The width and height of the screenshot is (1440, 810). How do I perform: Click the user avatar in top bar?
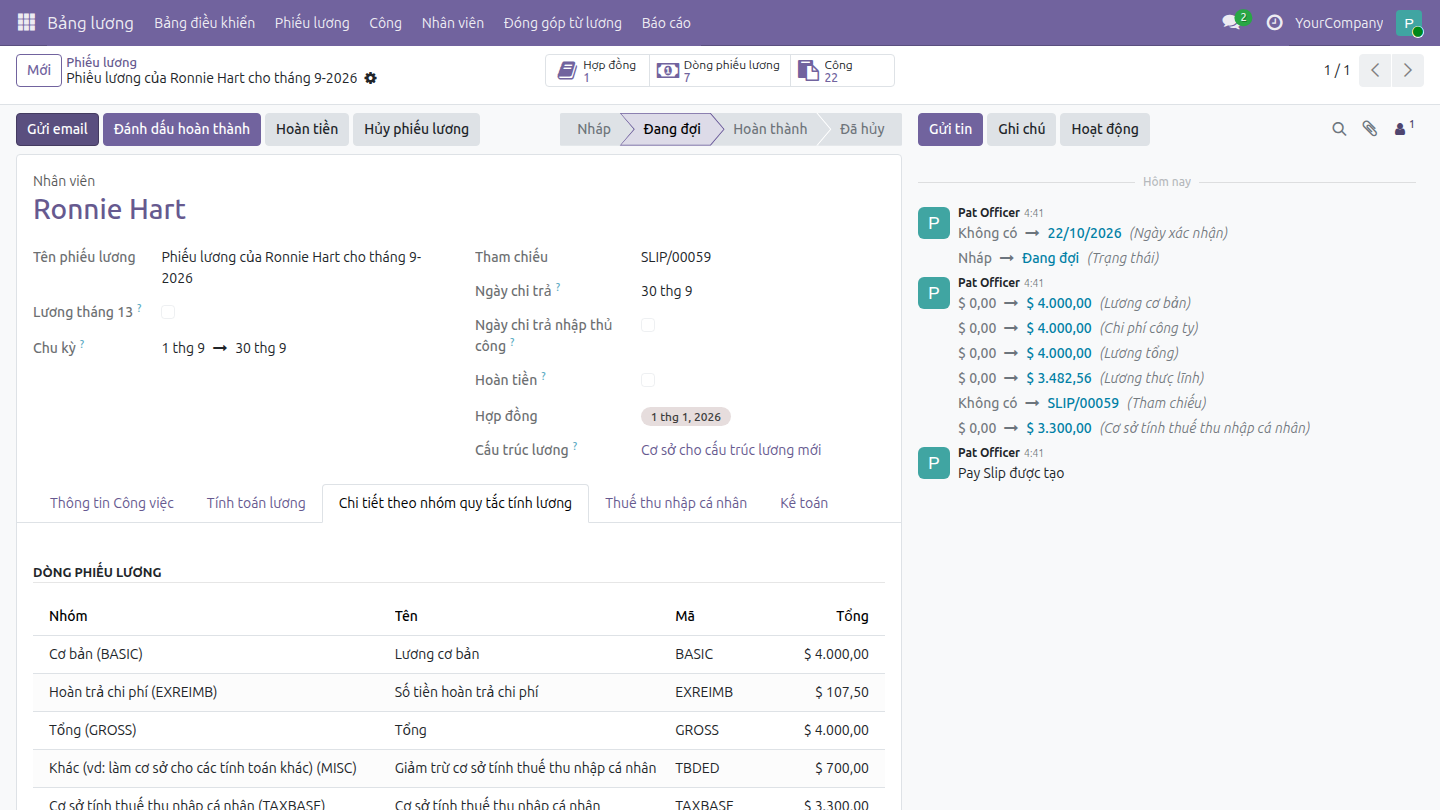[1409, 22]
